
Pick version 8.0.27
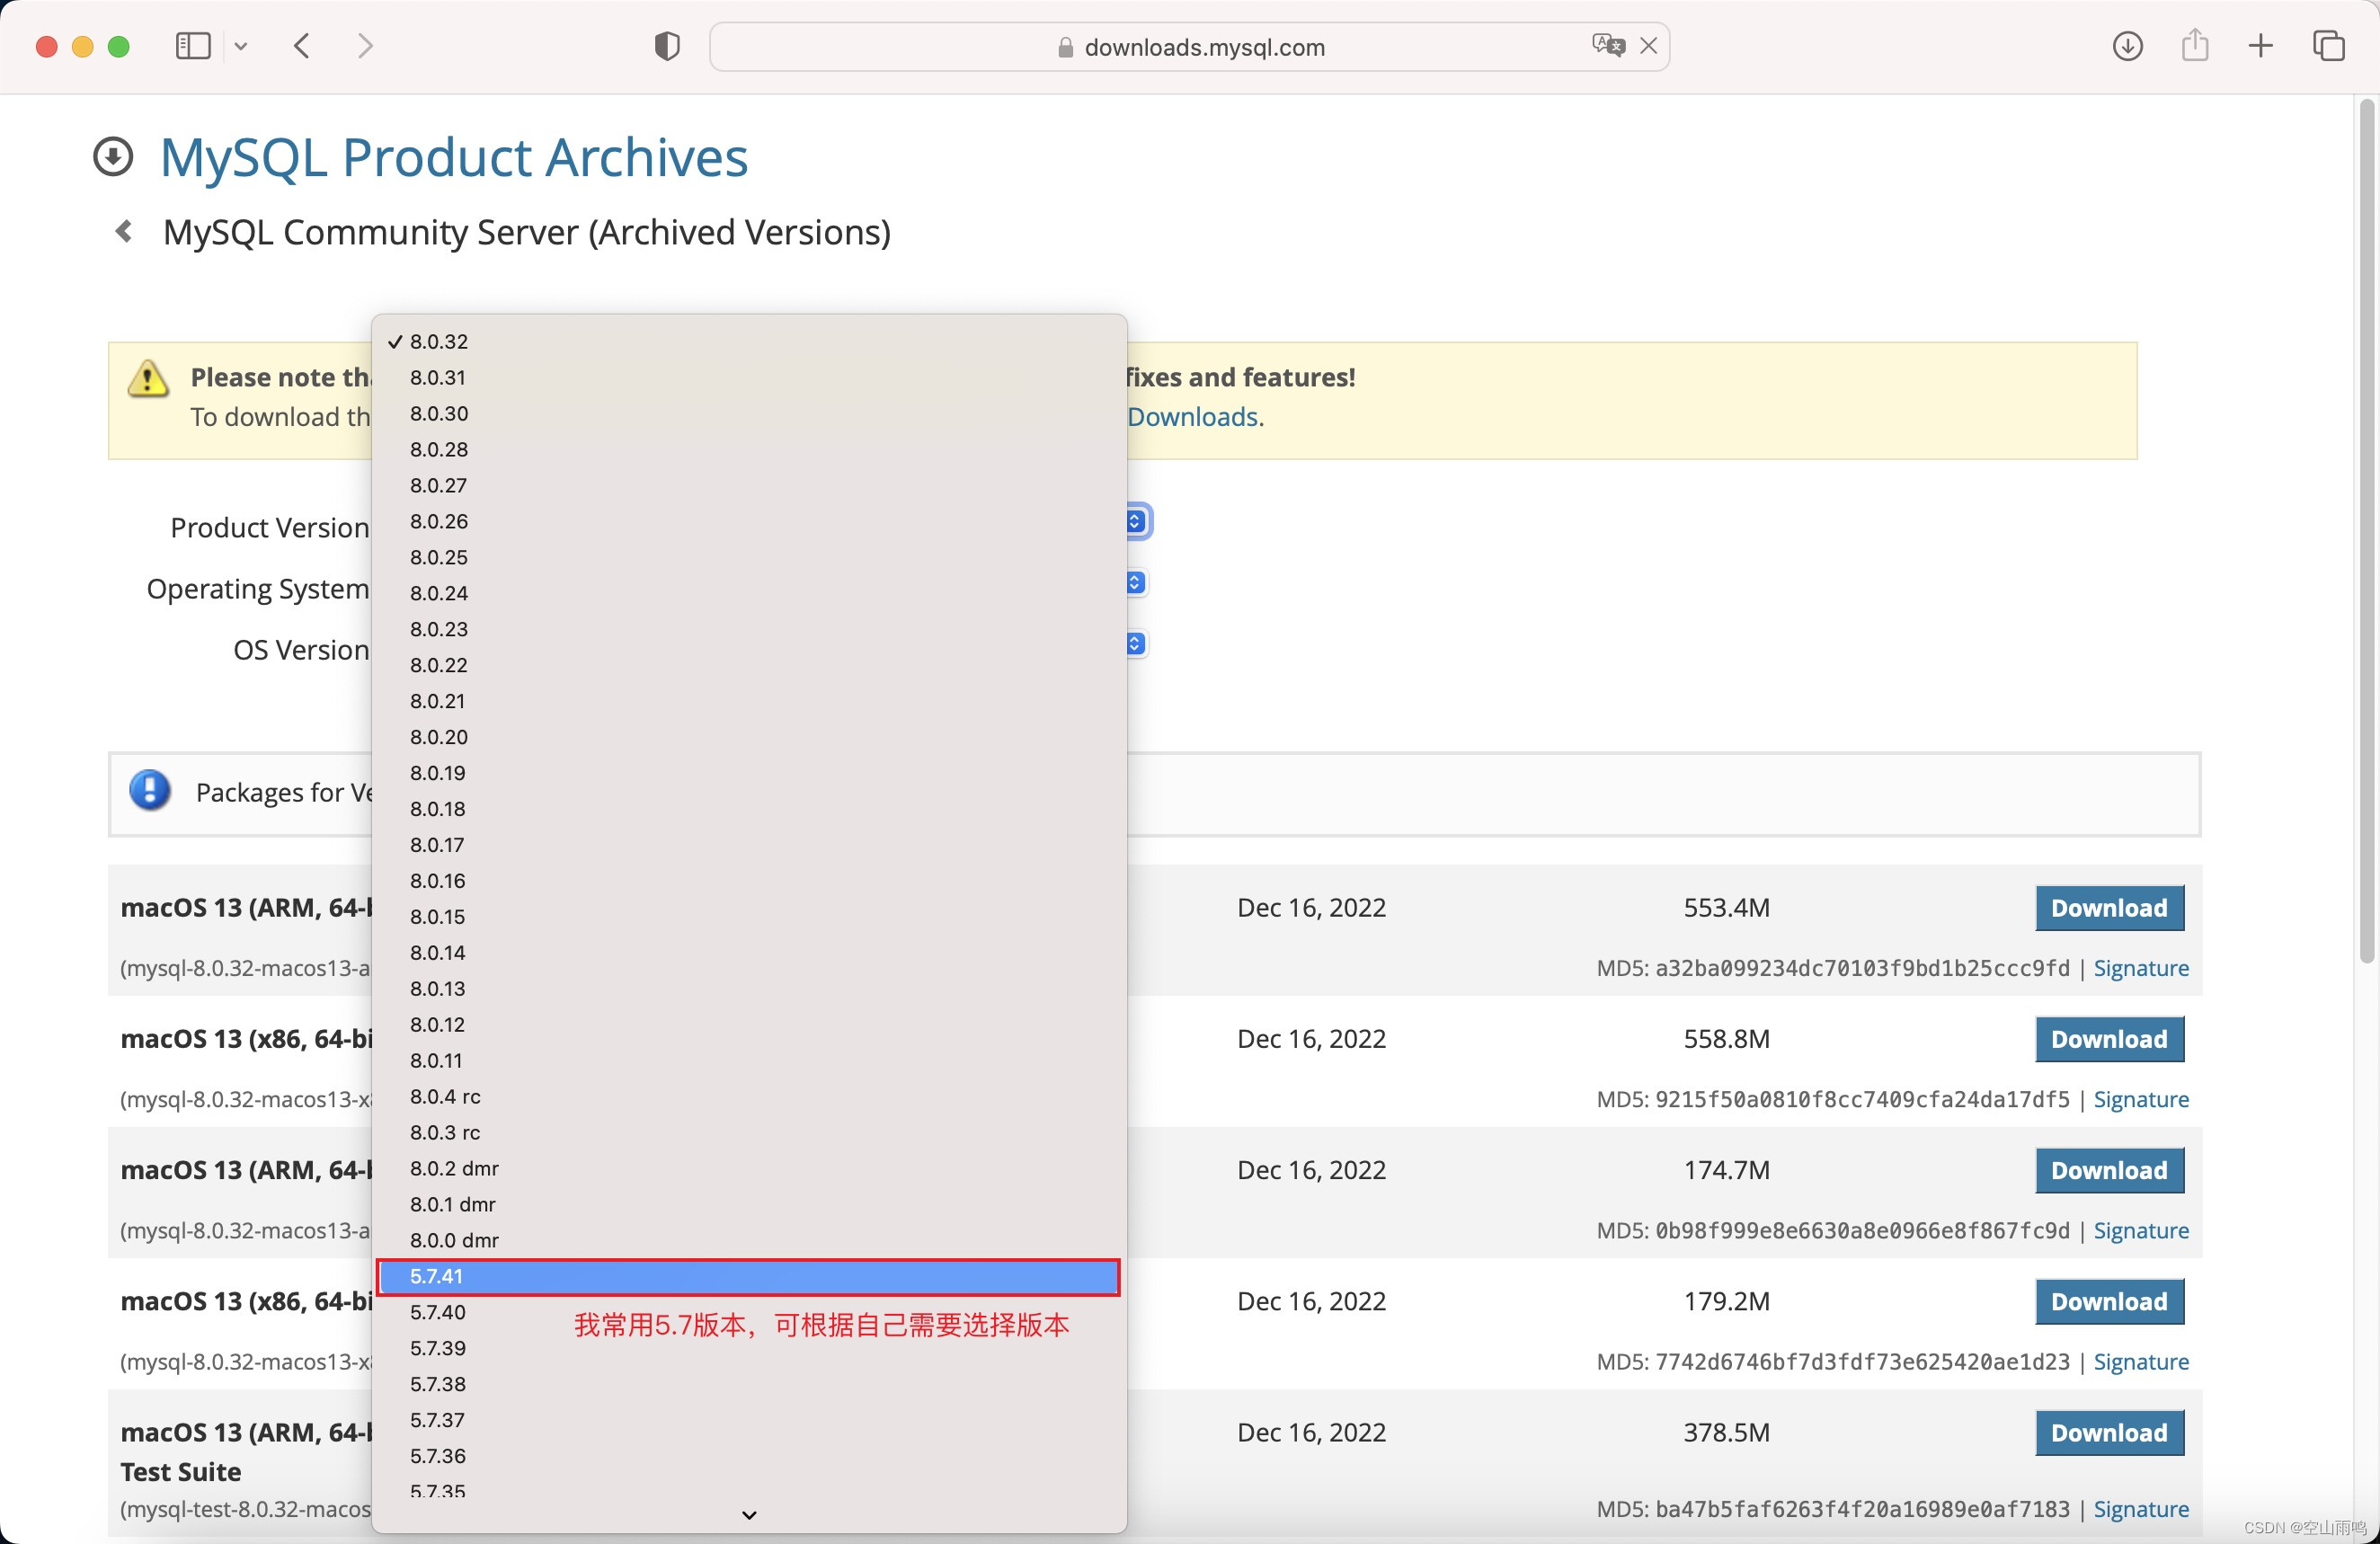(x=749, y=486)
